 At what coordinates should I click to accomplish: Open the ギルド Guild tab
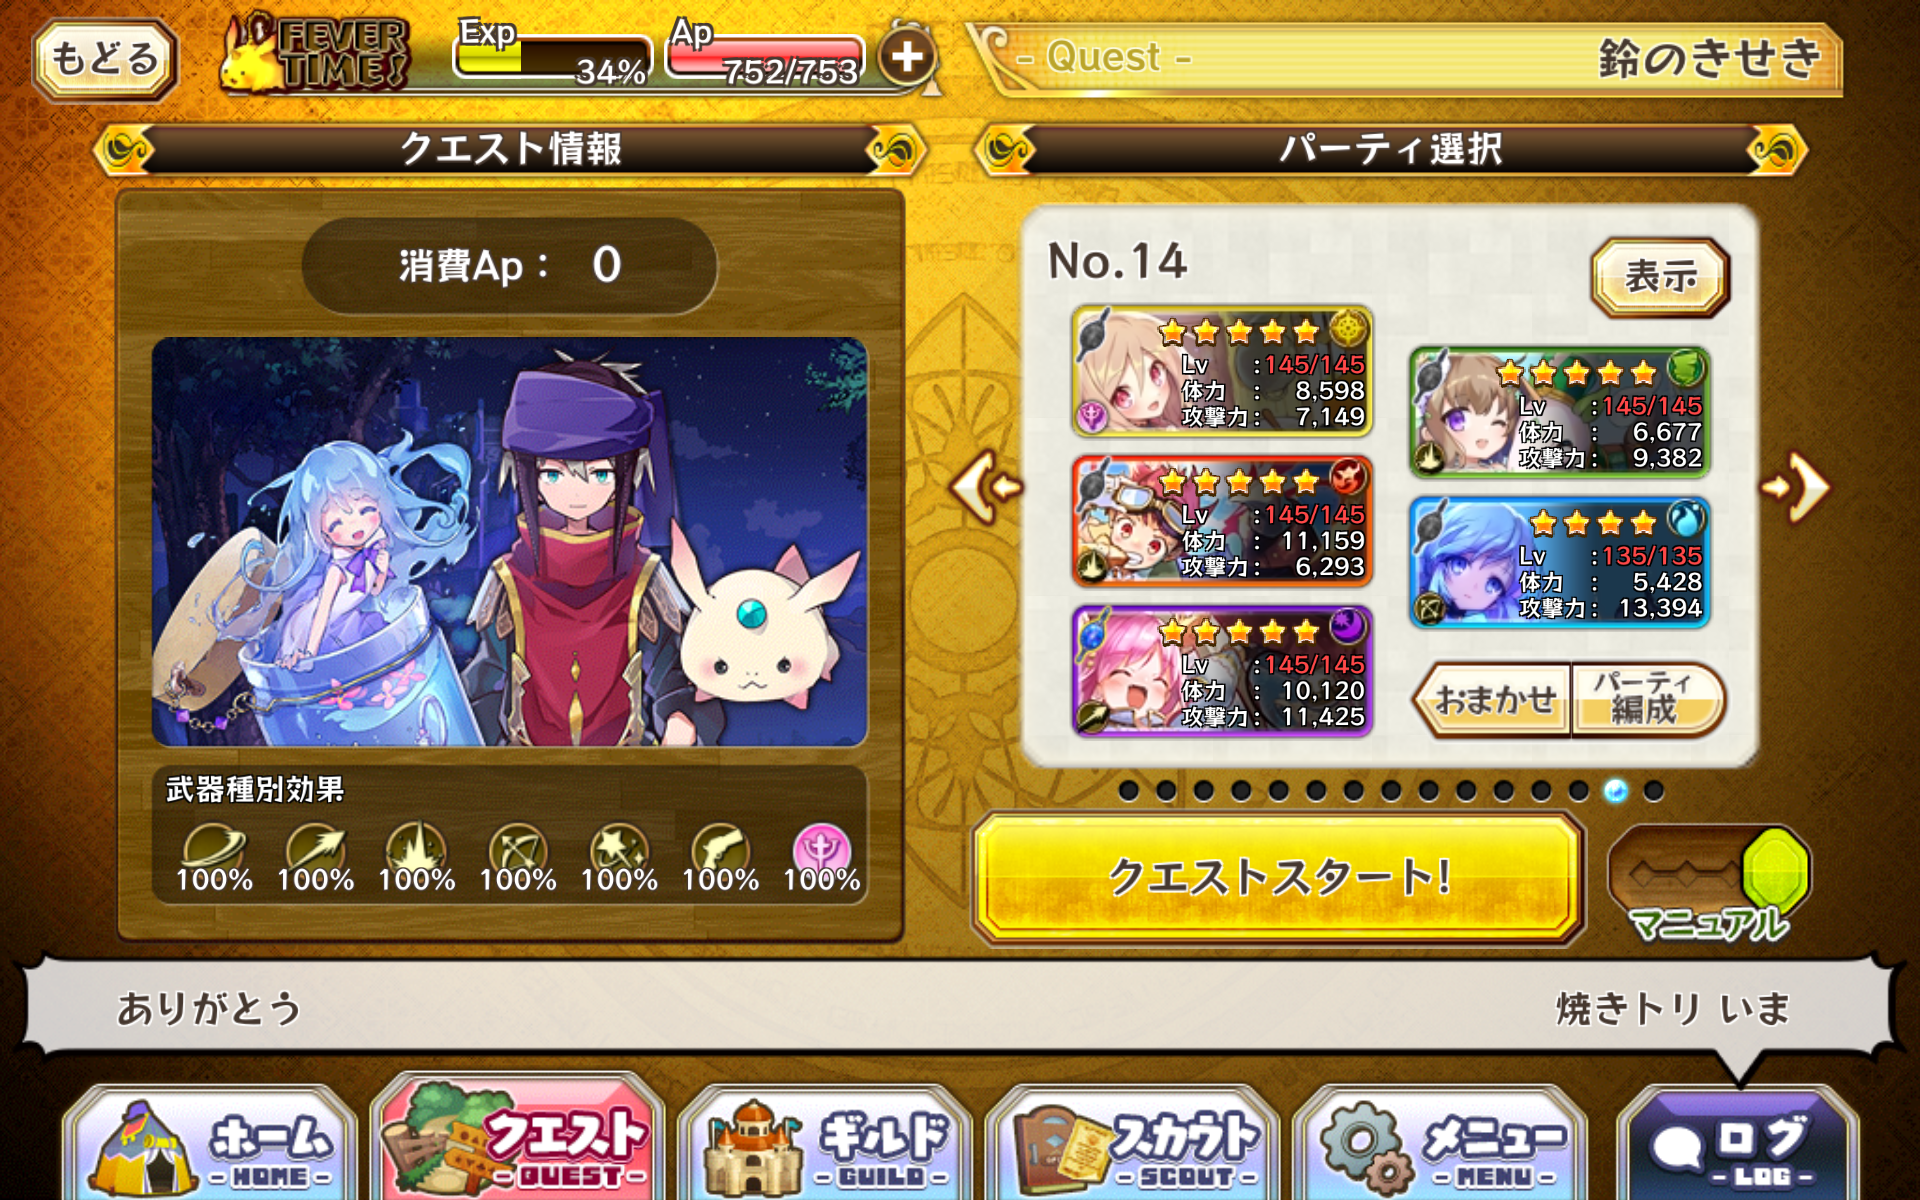click(826, 1145)
